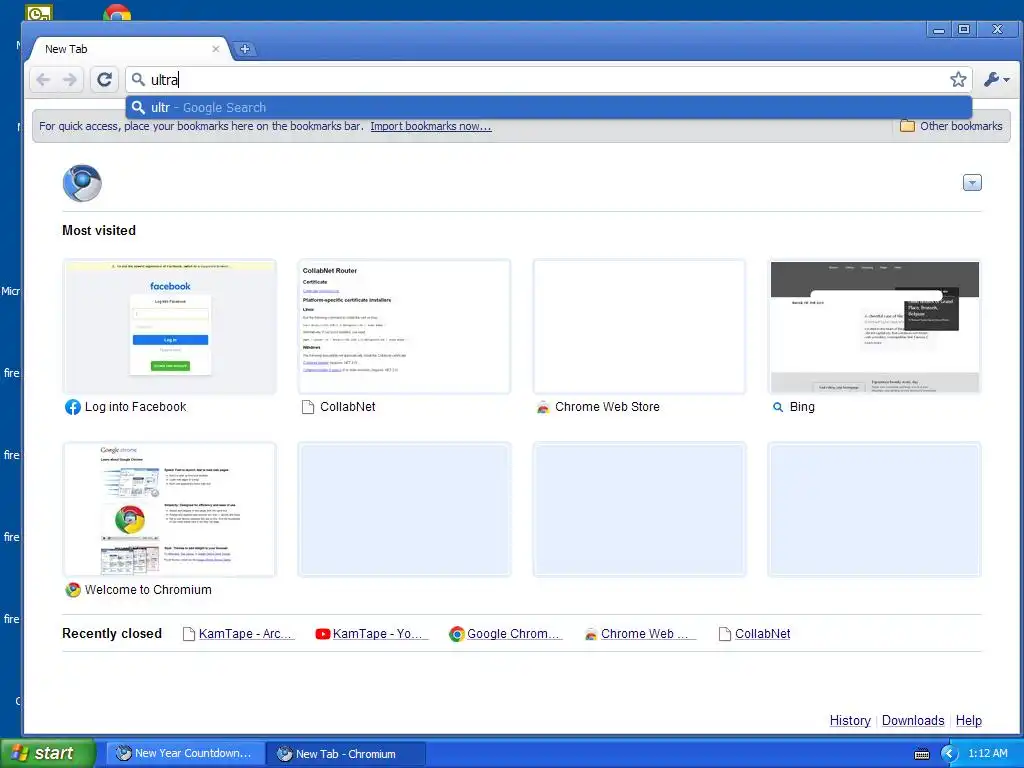This screenshot has width=1024, height=768.
Task: Open the Help link
Action: [968, 720]
